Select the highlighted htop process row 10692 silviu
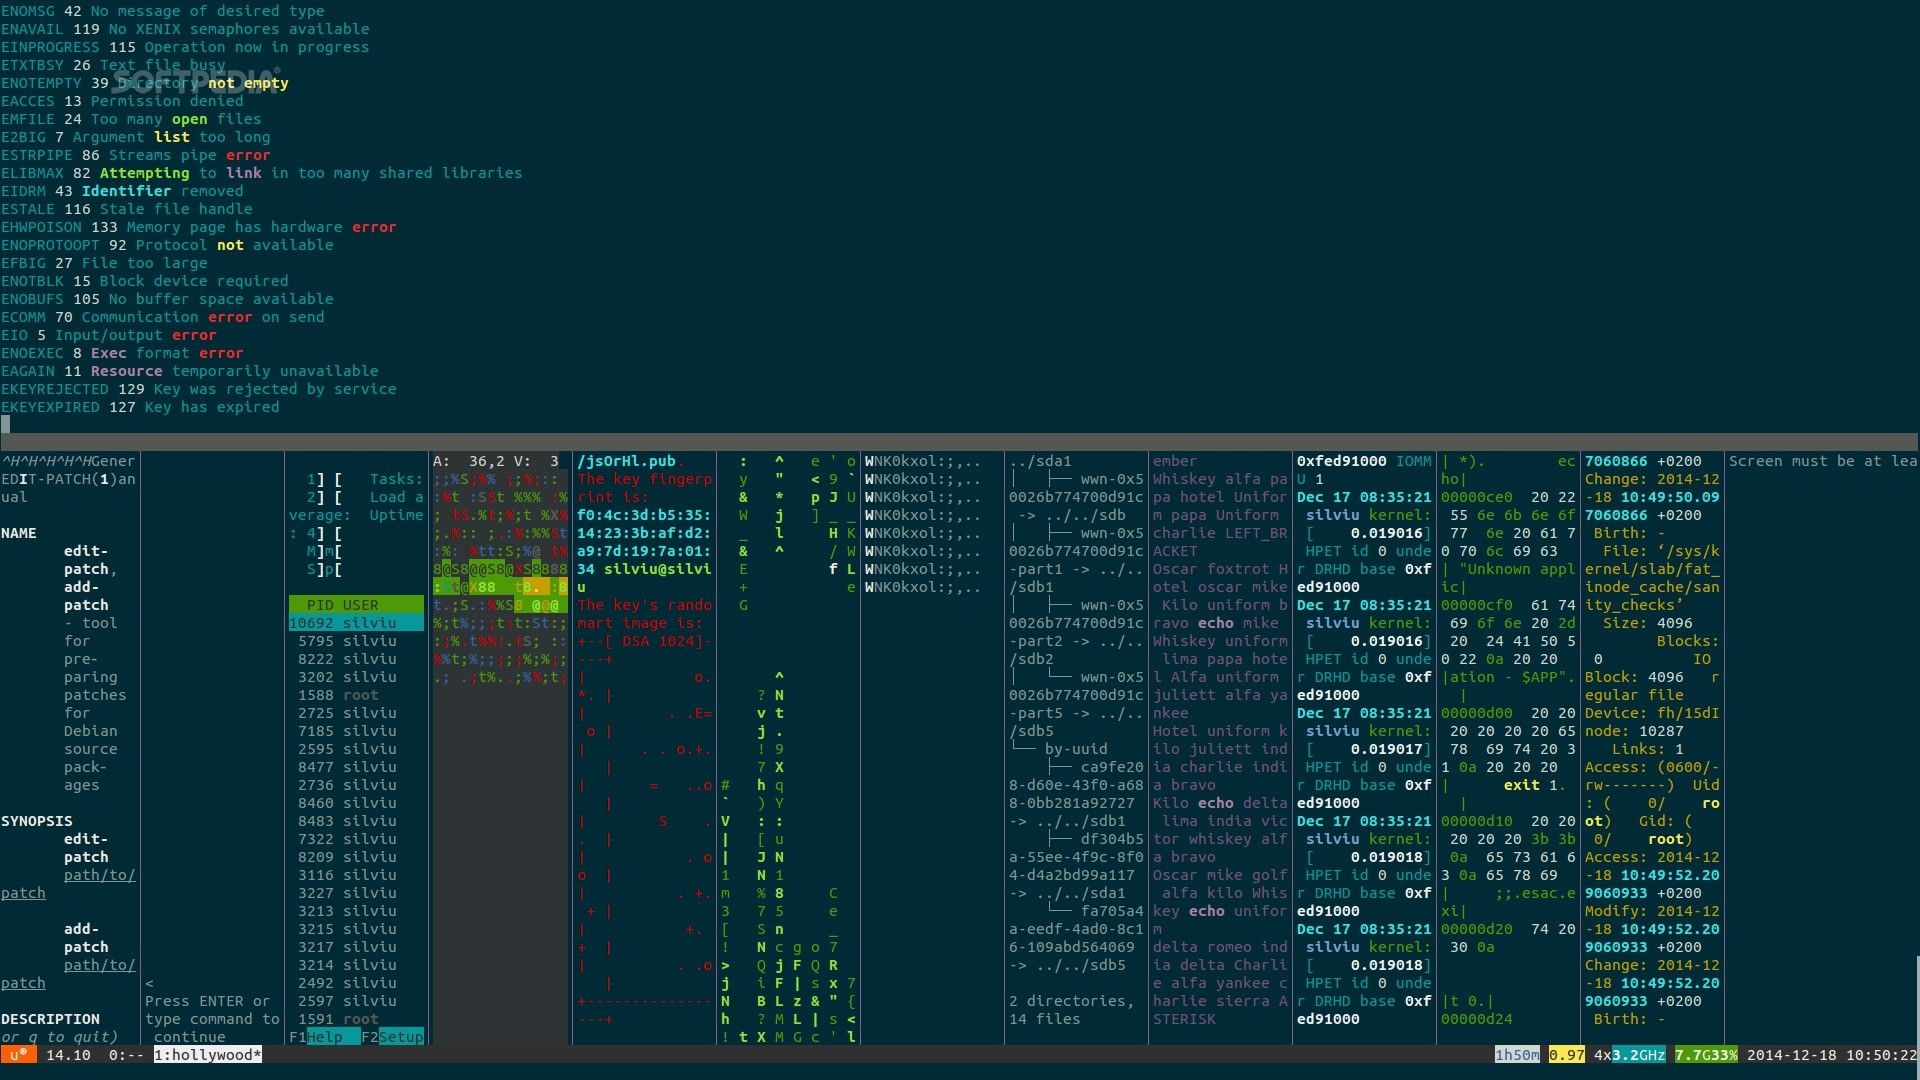Screen dimensions: 1920x1080 tap(356, 623)
